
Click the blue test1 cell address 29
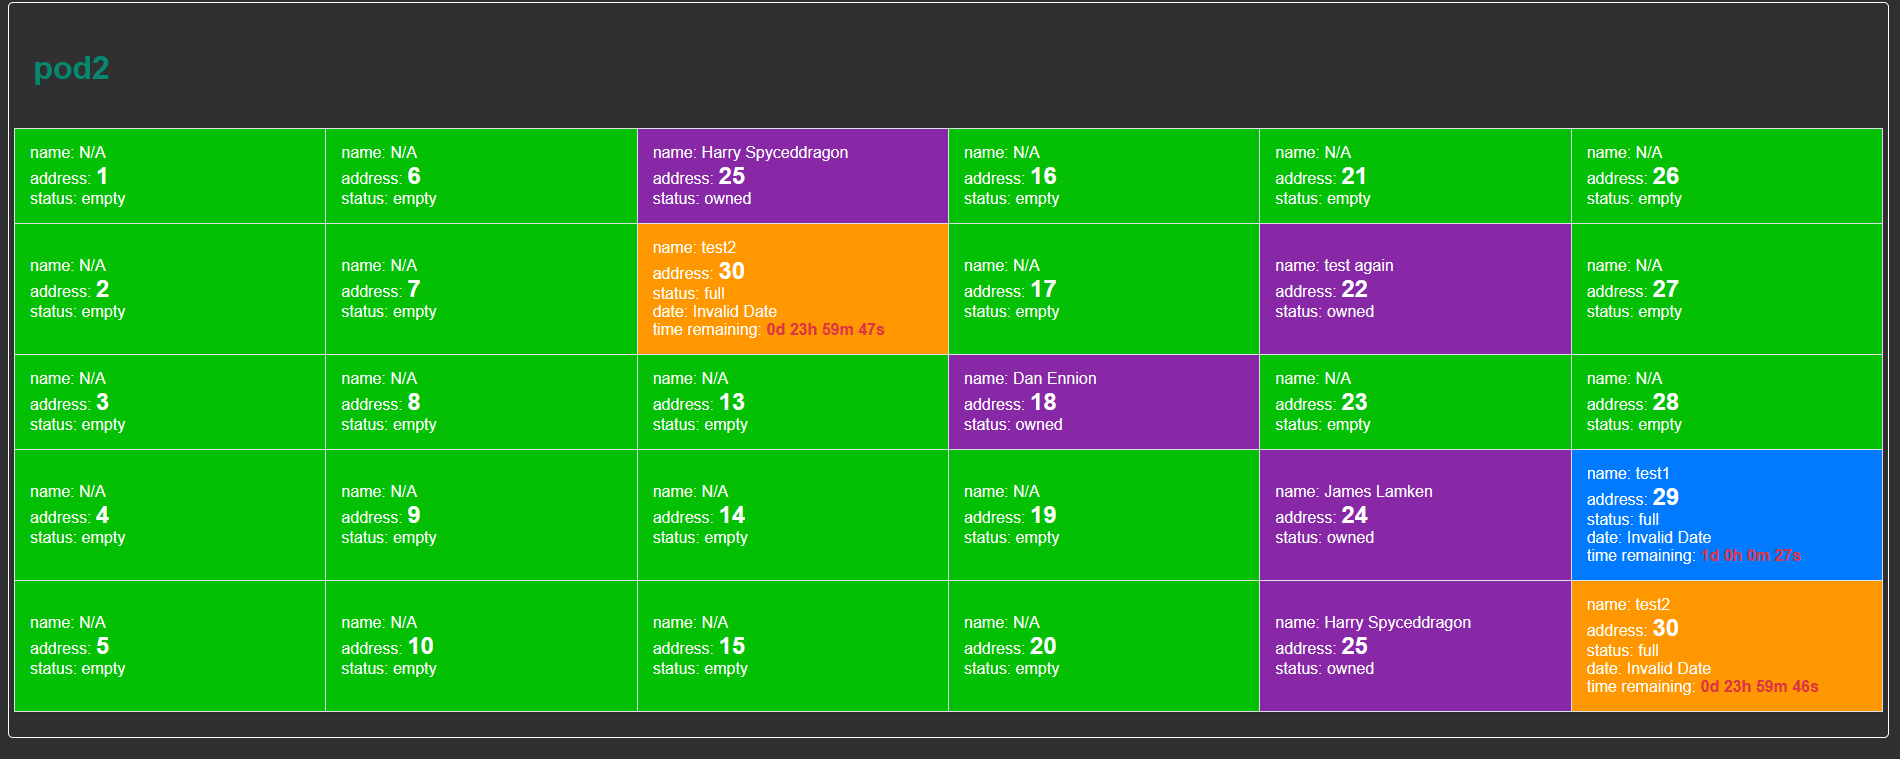click(1726, 515)
